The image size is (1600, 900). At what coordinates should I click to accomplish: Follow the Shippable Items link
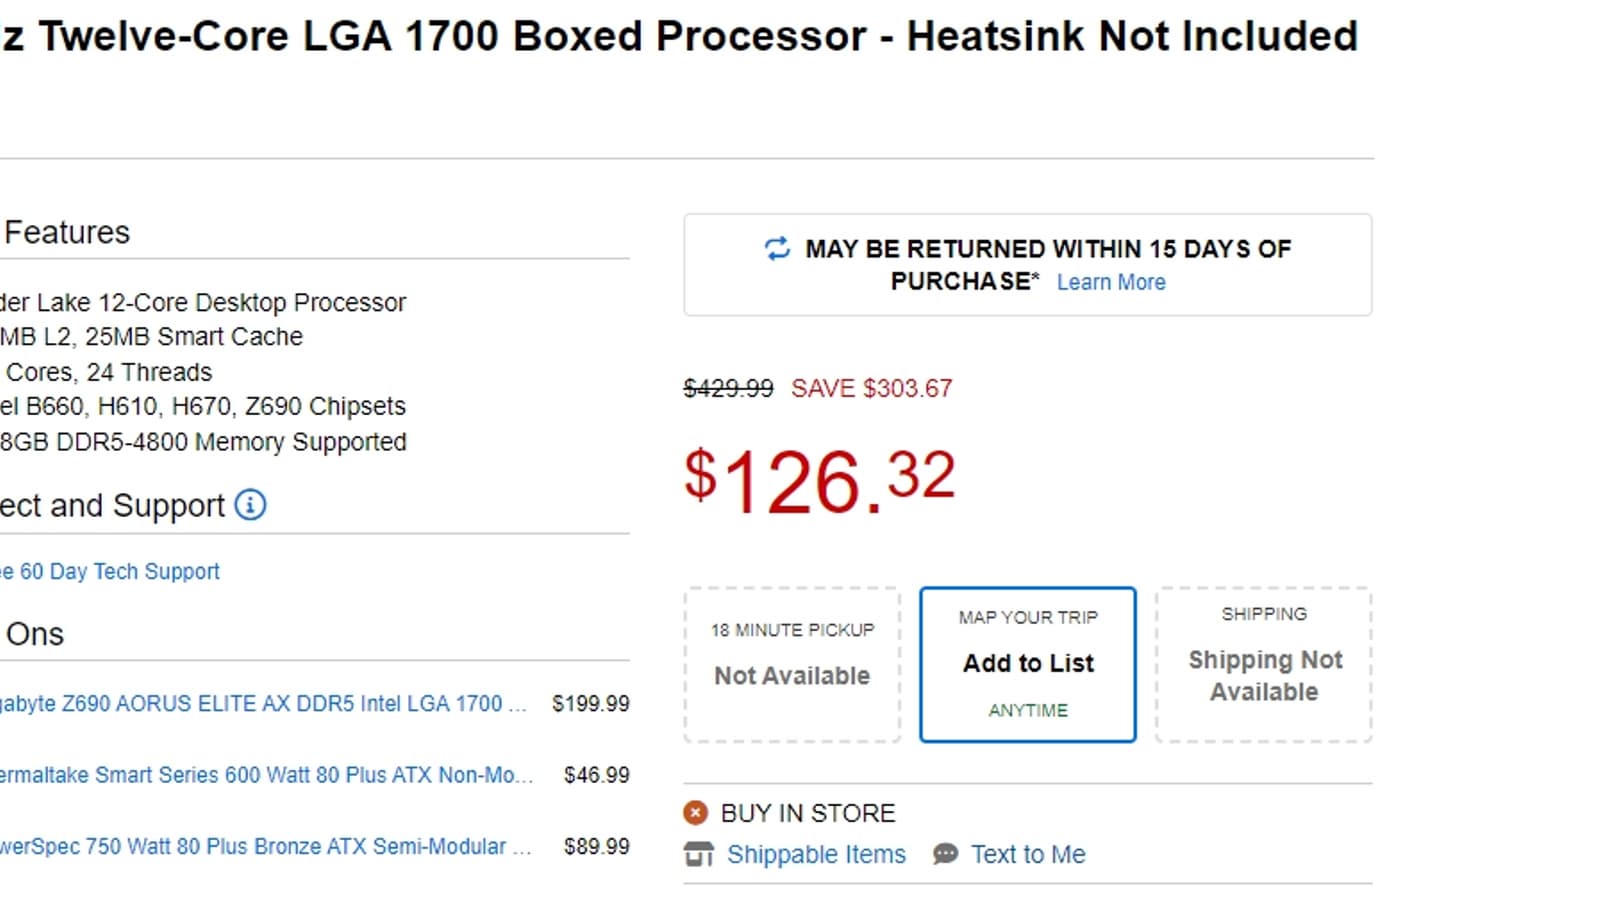[816, 855]
